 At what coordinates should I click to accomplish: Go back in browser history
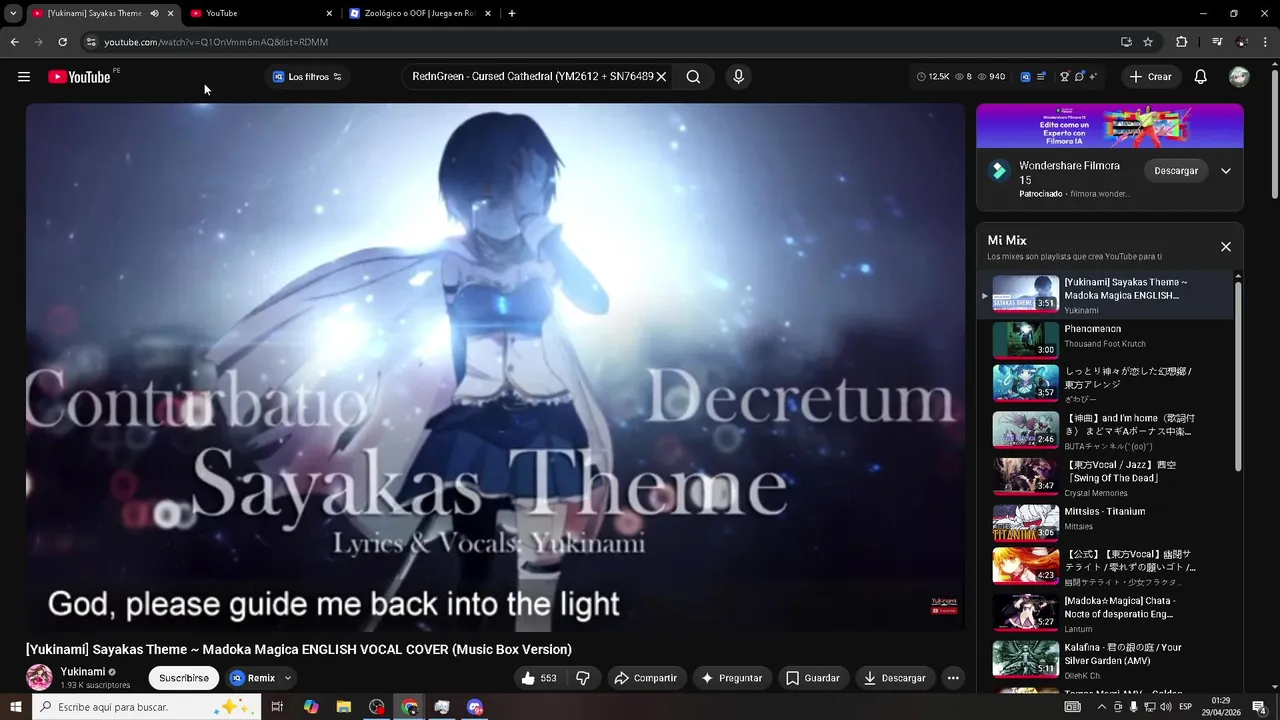click(x=14, y=42)
